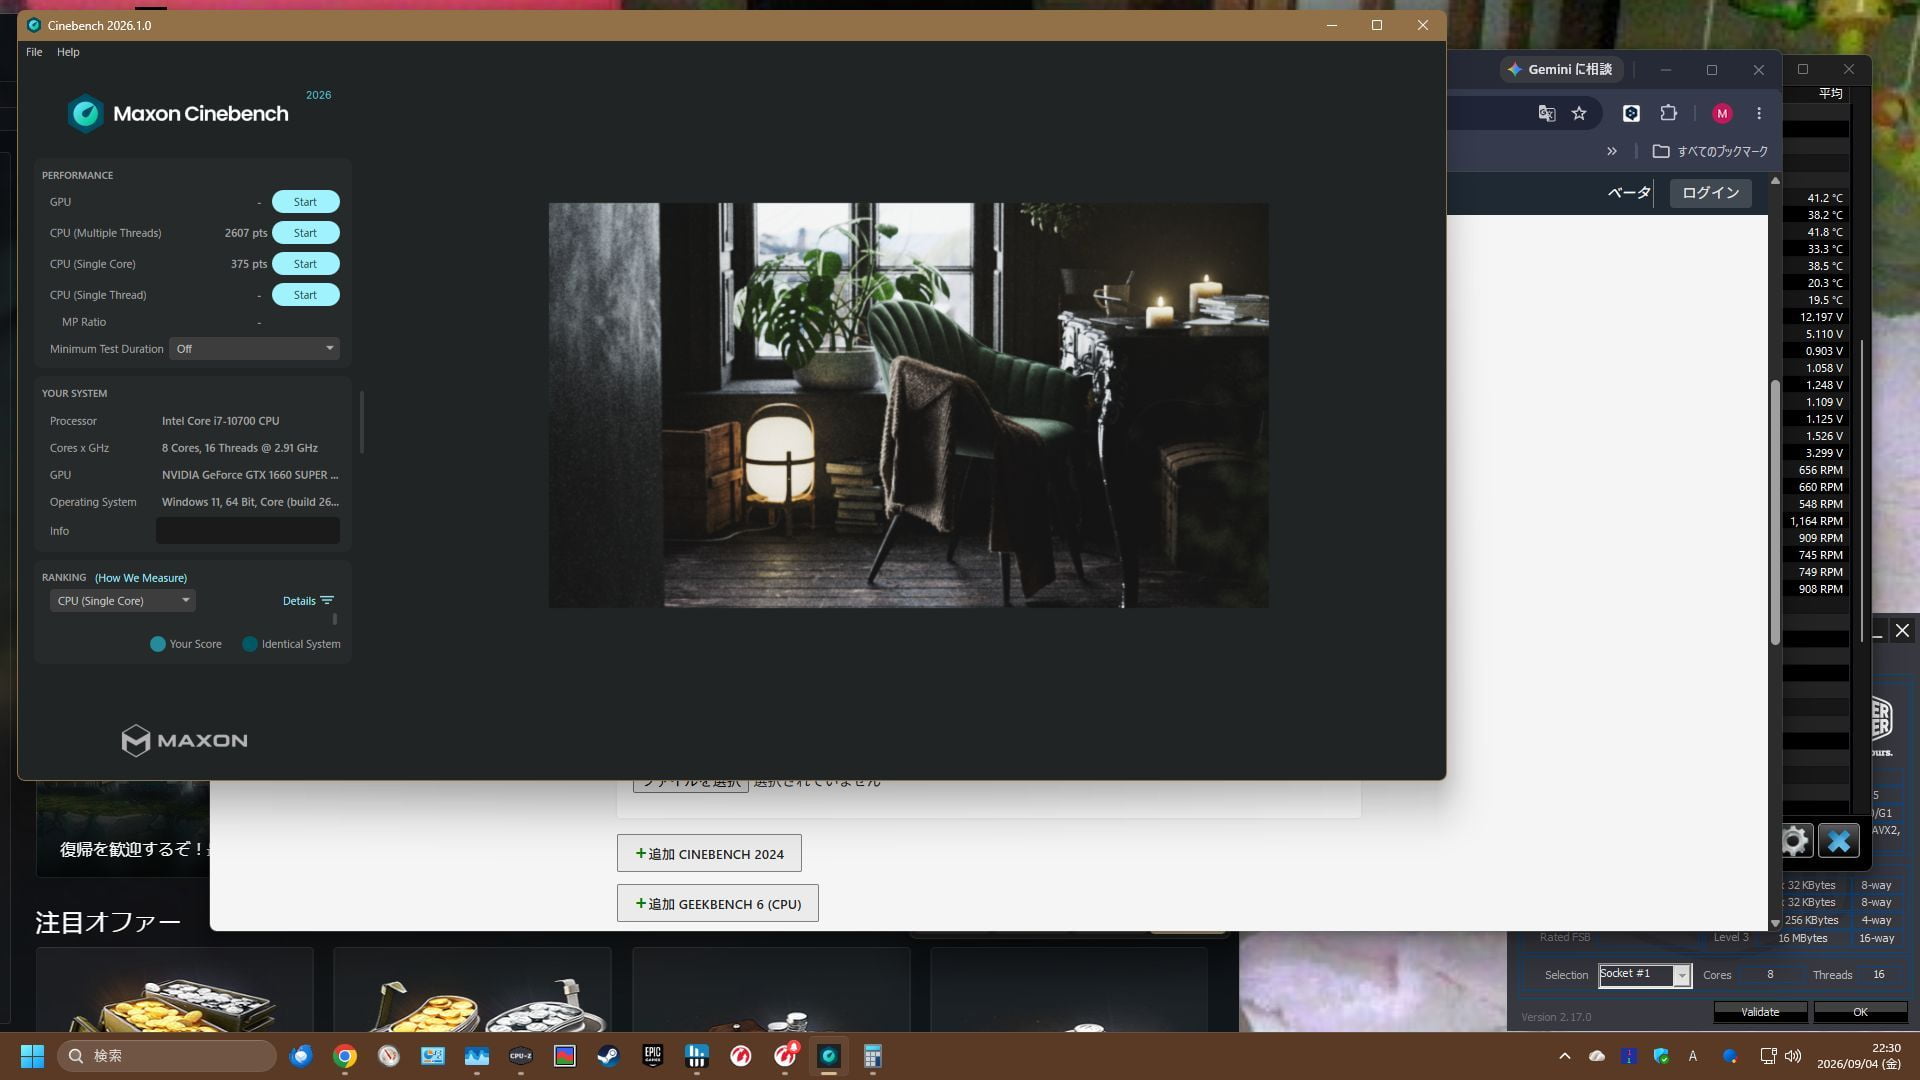Expand the hidden bookmarks chevron in Chrome
The width and height of the screenshot is (1920, 1080).
(x=1612, y=151)
